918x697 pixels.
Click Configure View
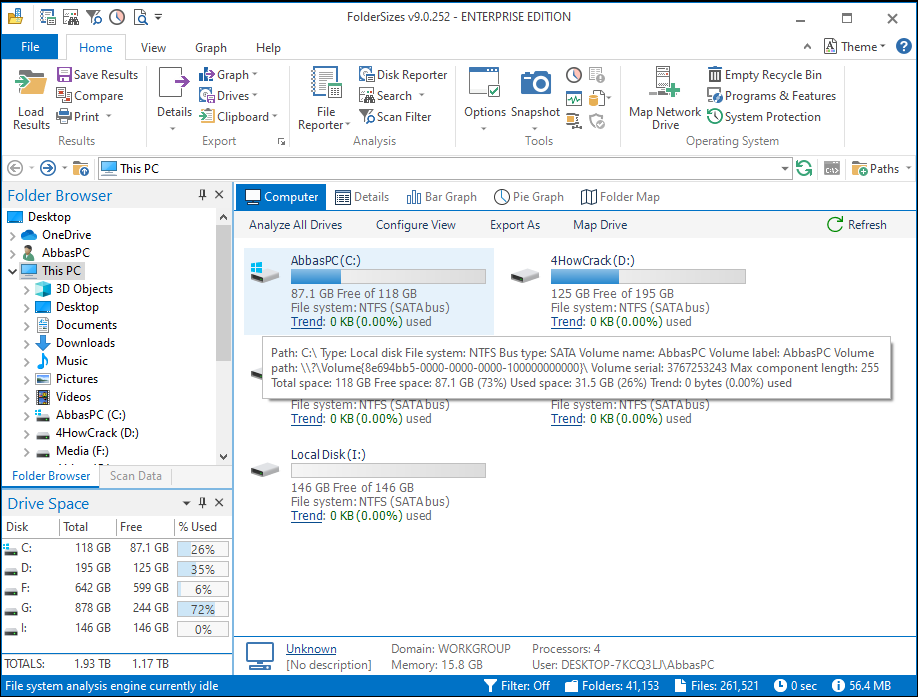pos(416,225)
